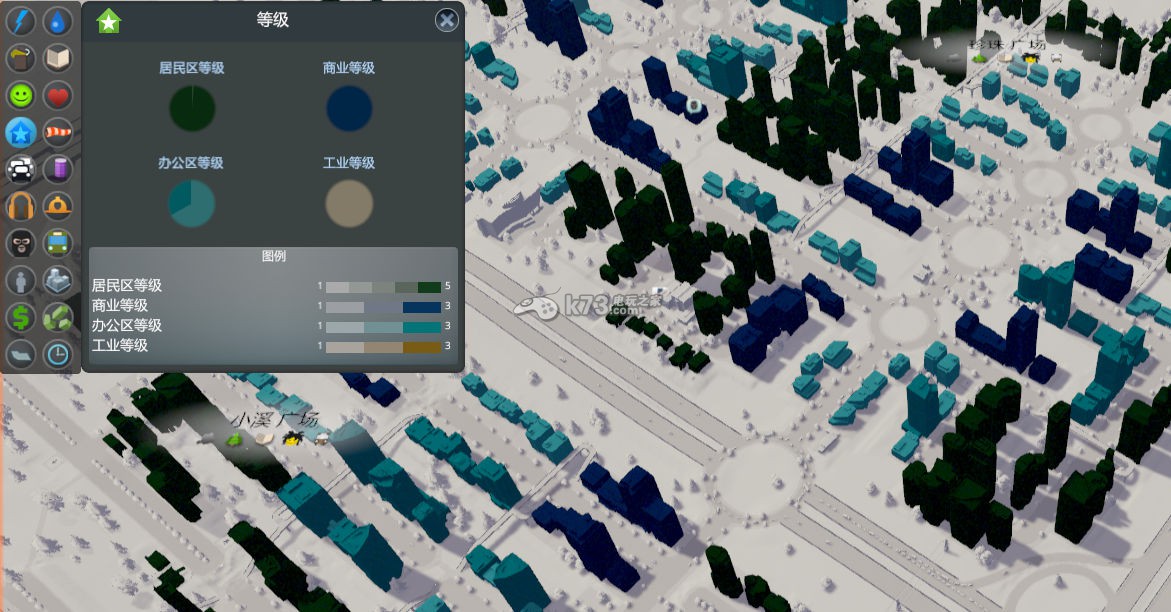Click the 居民区等级 legend color bar
The height and width of the screenshot is (612, 1171).
(x=383, y=287)
